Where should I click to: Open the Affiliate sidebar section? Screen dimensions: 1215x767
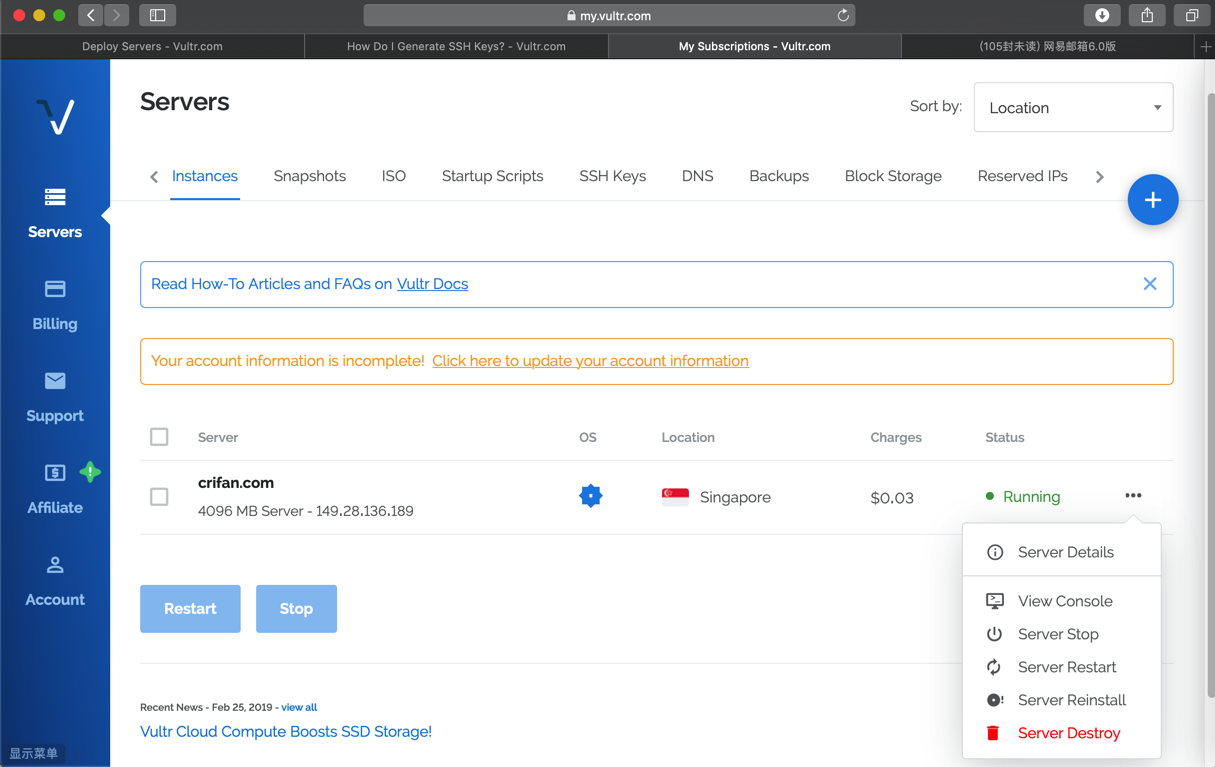coord(55,489)
